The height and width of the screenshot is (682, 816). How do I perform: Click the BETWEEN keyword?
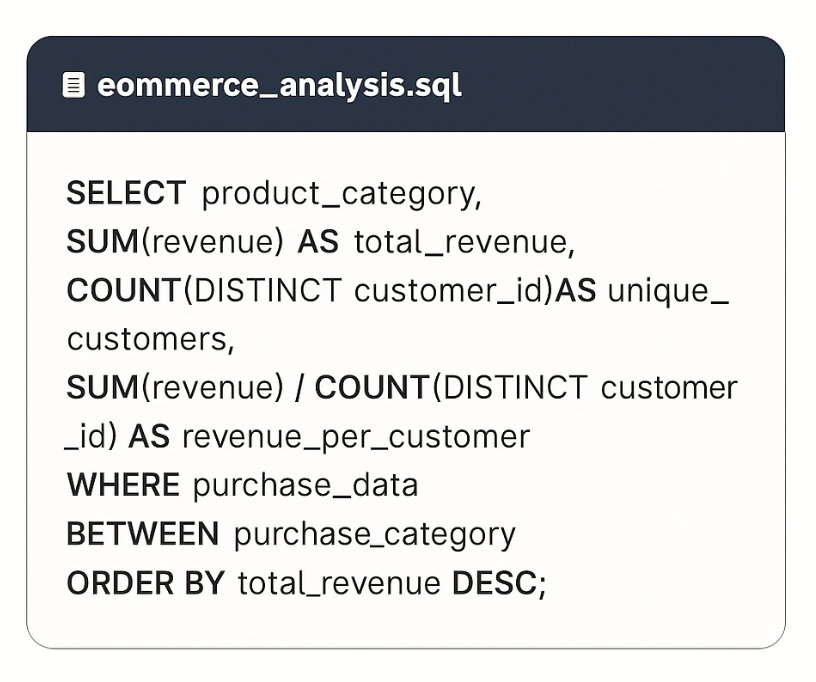143,534
